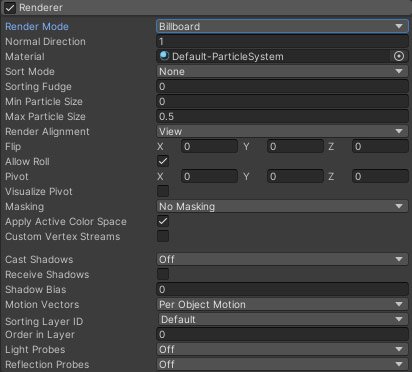This screenshot has width=412, height=372.
Task: Open the Cast Shadows dropdown
Action: pos(282,259)
